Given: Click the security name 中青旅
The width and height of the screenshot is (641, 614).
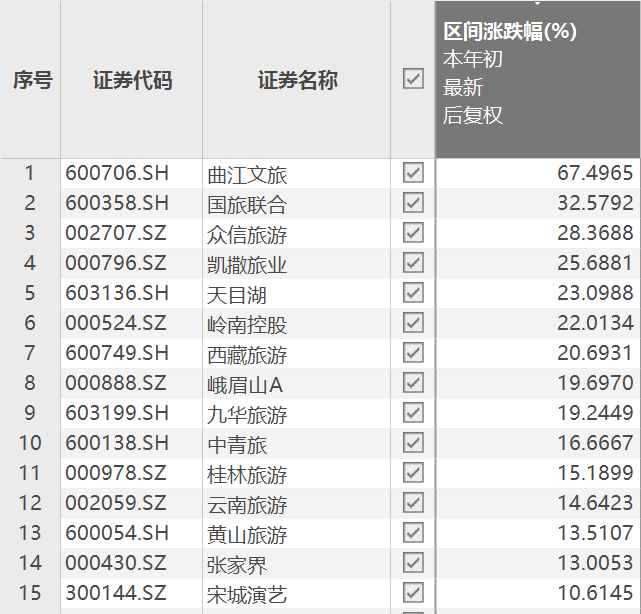Looking at the screenshot, I should coord(237,445).
